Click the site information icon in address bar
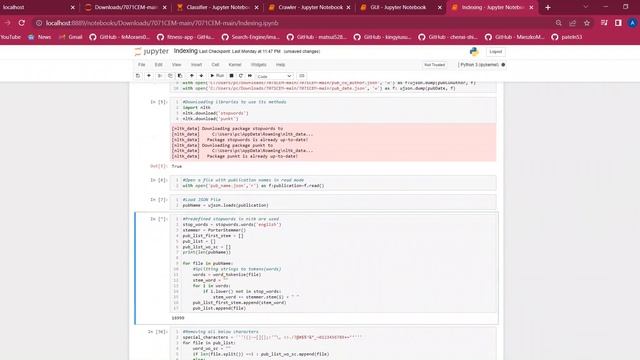The image size is (640, 360). click(x=39, y=23)
